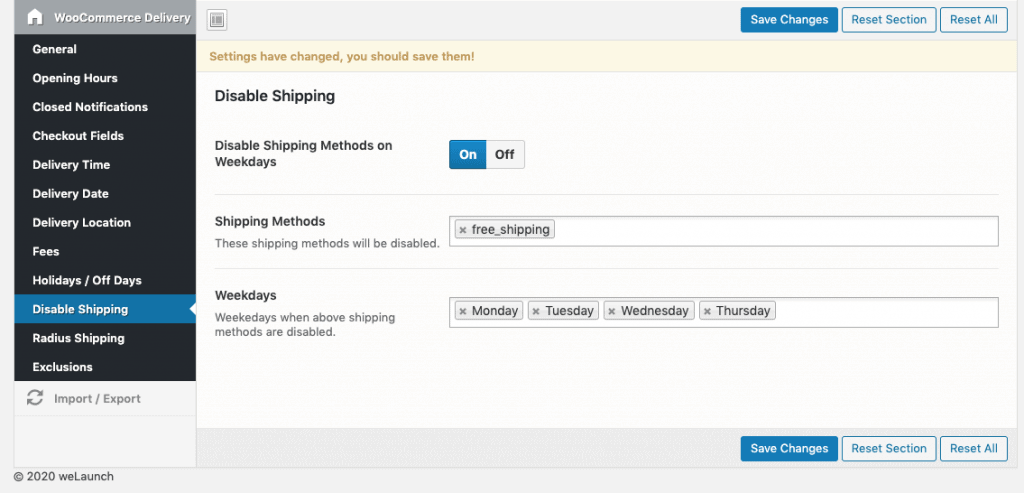Click the bottom Reset Section button
The image size is (1024, 493).
(889, 449)
